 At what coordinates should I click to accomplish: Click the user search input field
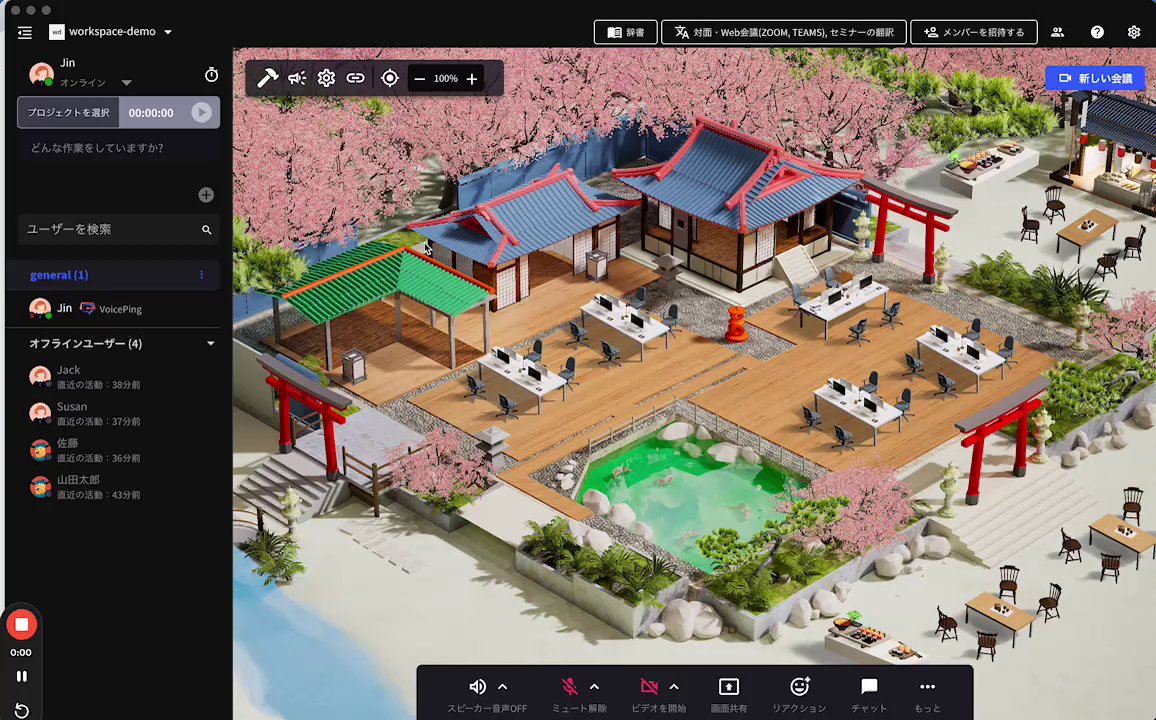pos(118,229)
